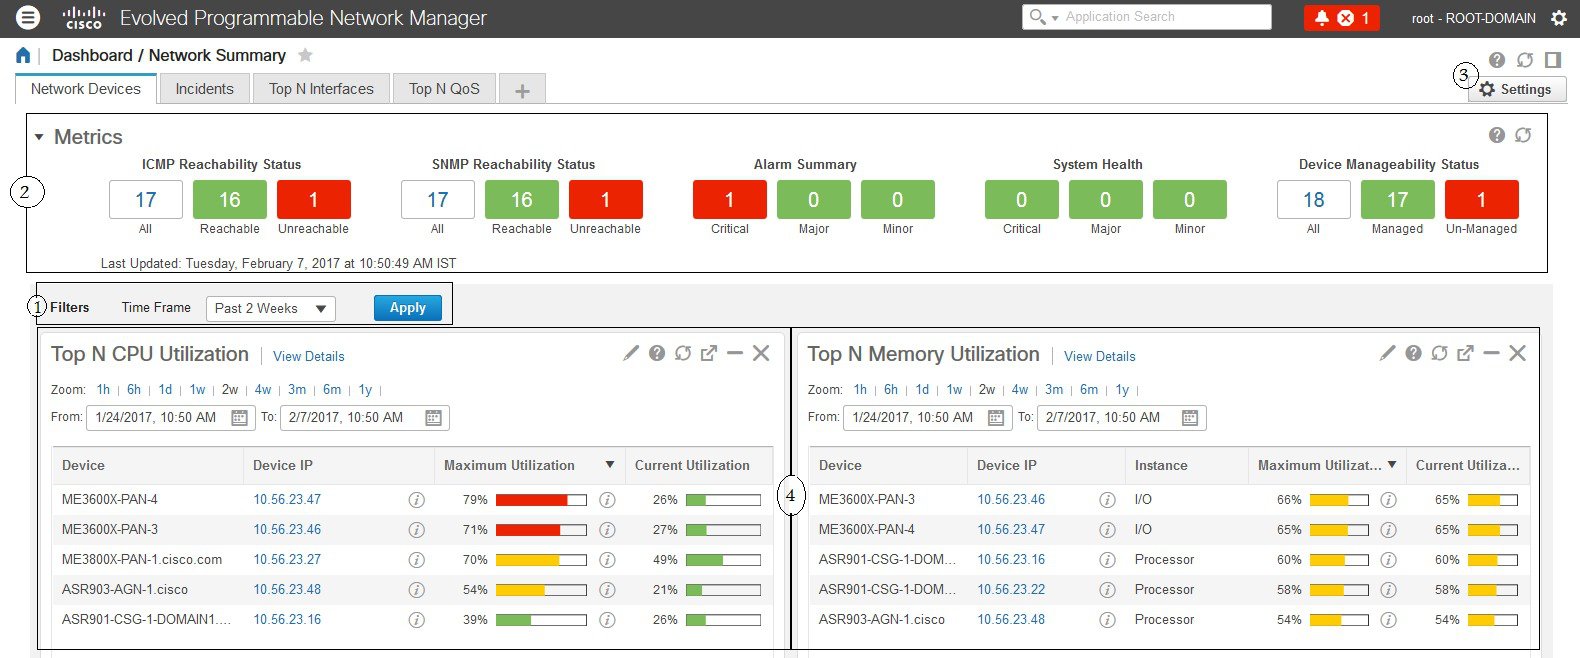The width and height of the screenshot is (1580, 658).
Task: Switch to the Incidents tab
Action: 205,89
